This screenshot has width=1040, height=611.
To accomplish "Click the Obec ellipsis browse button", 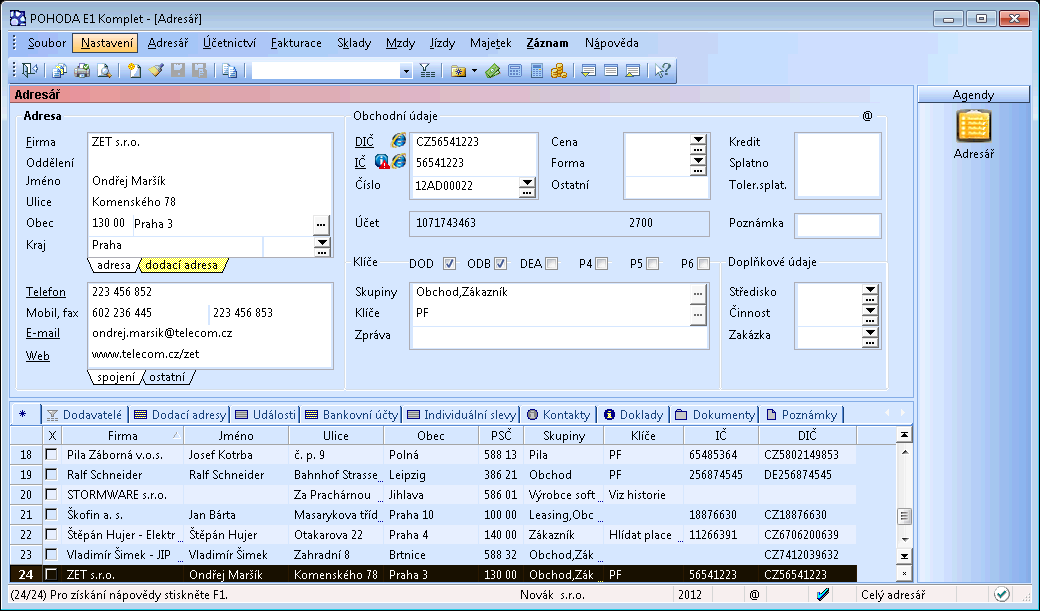I will pos(321,224).
